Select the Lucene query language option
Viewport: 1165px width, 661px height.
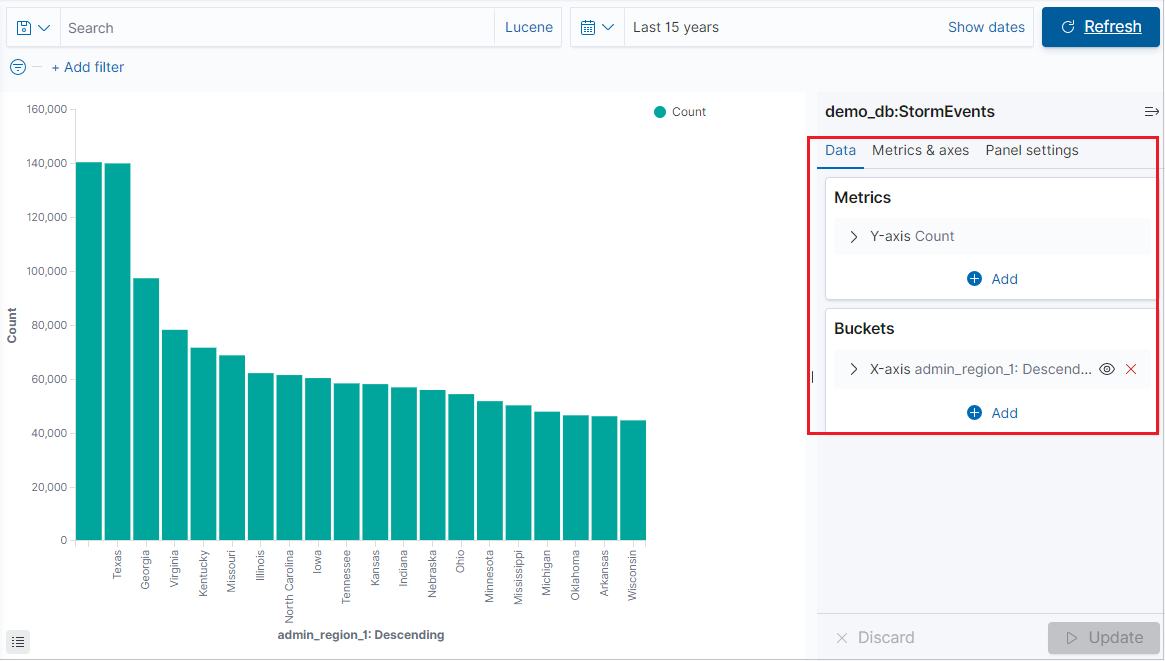(528, 27)
